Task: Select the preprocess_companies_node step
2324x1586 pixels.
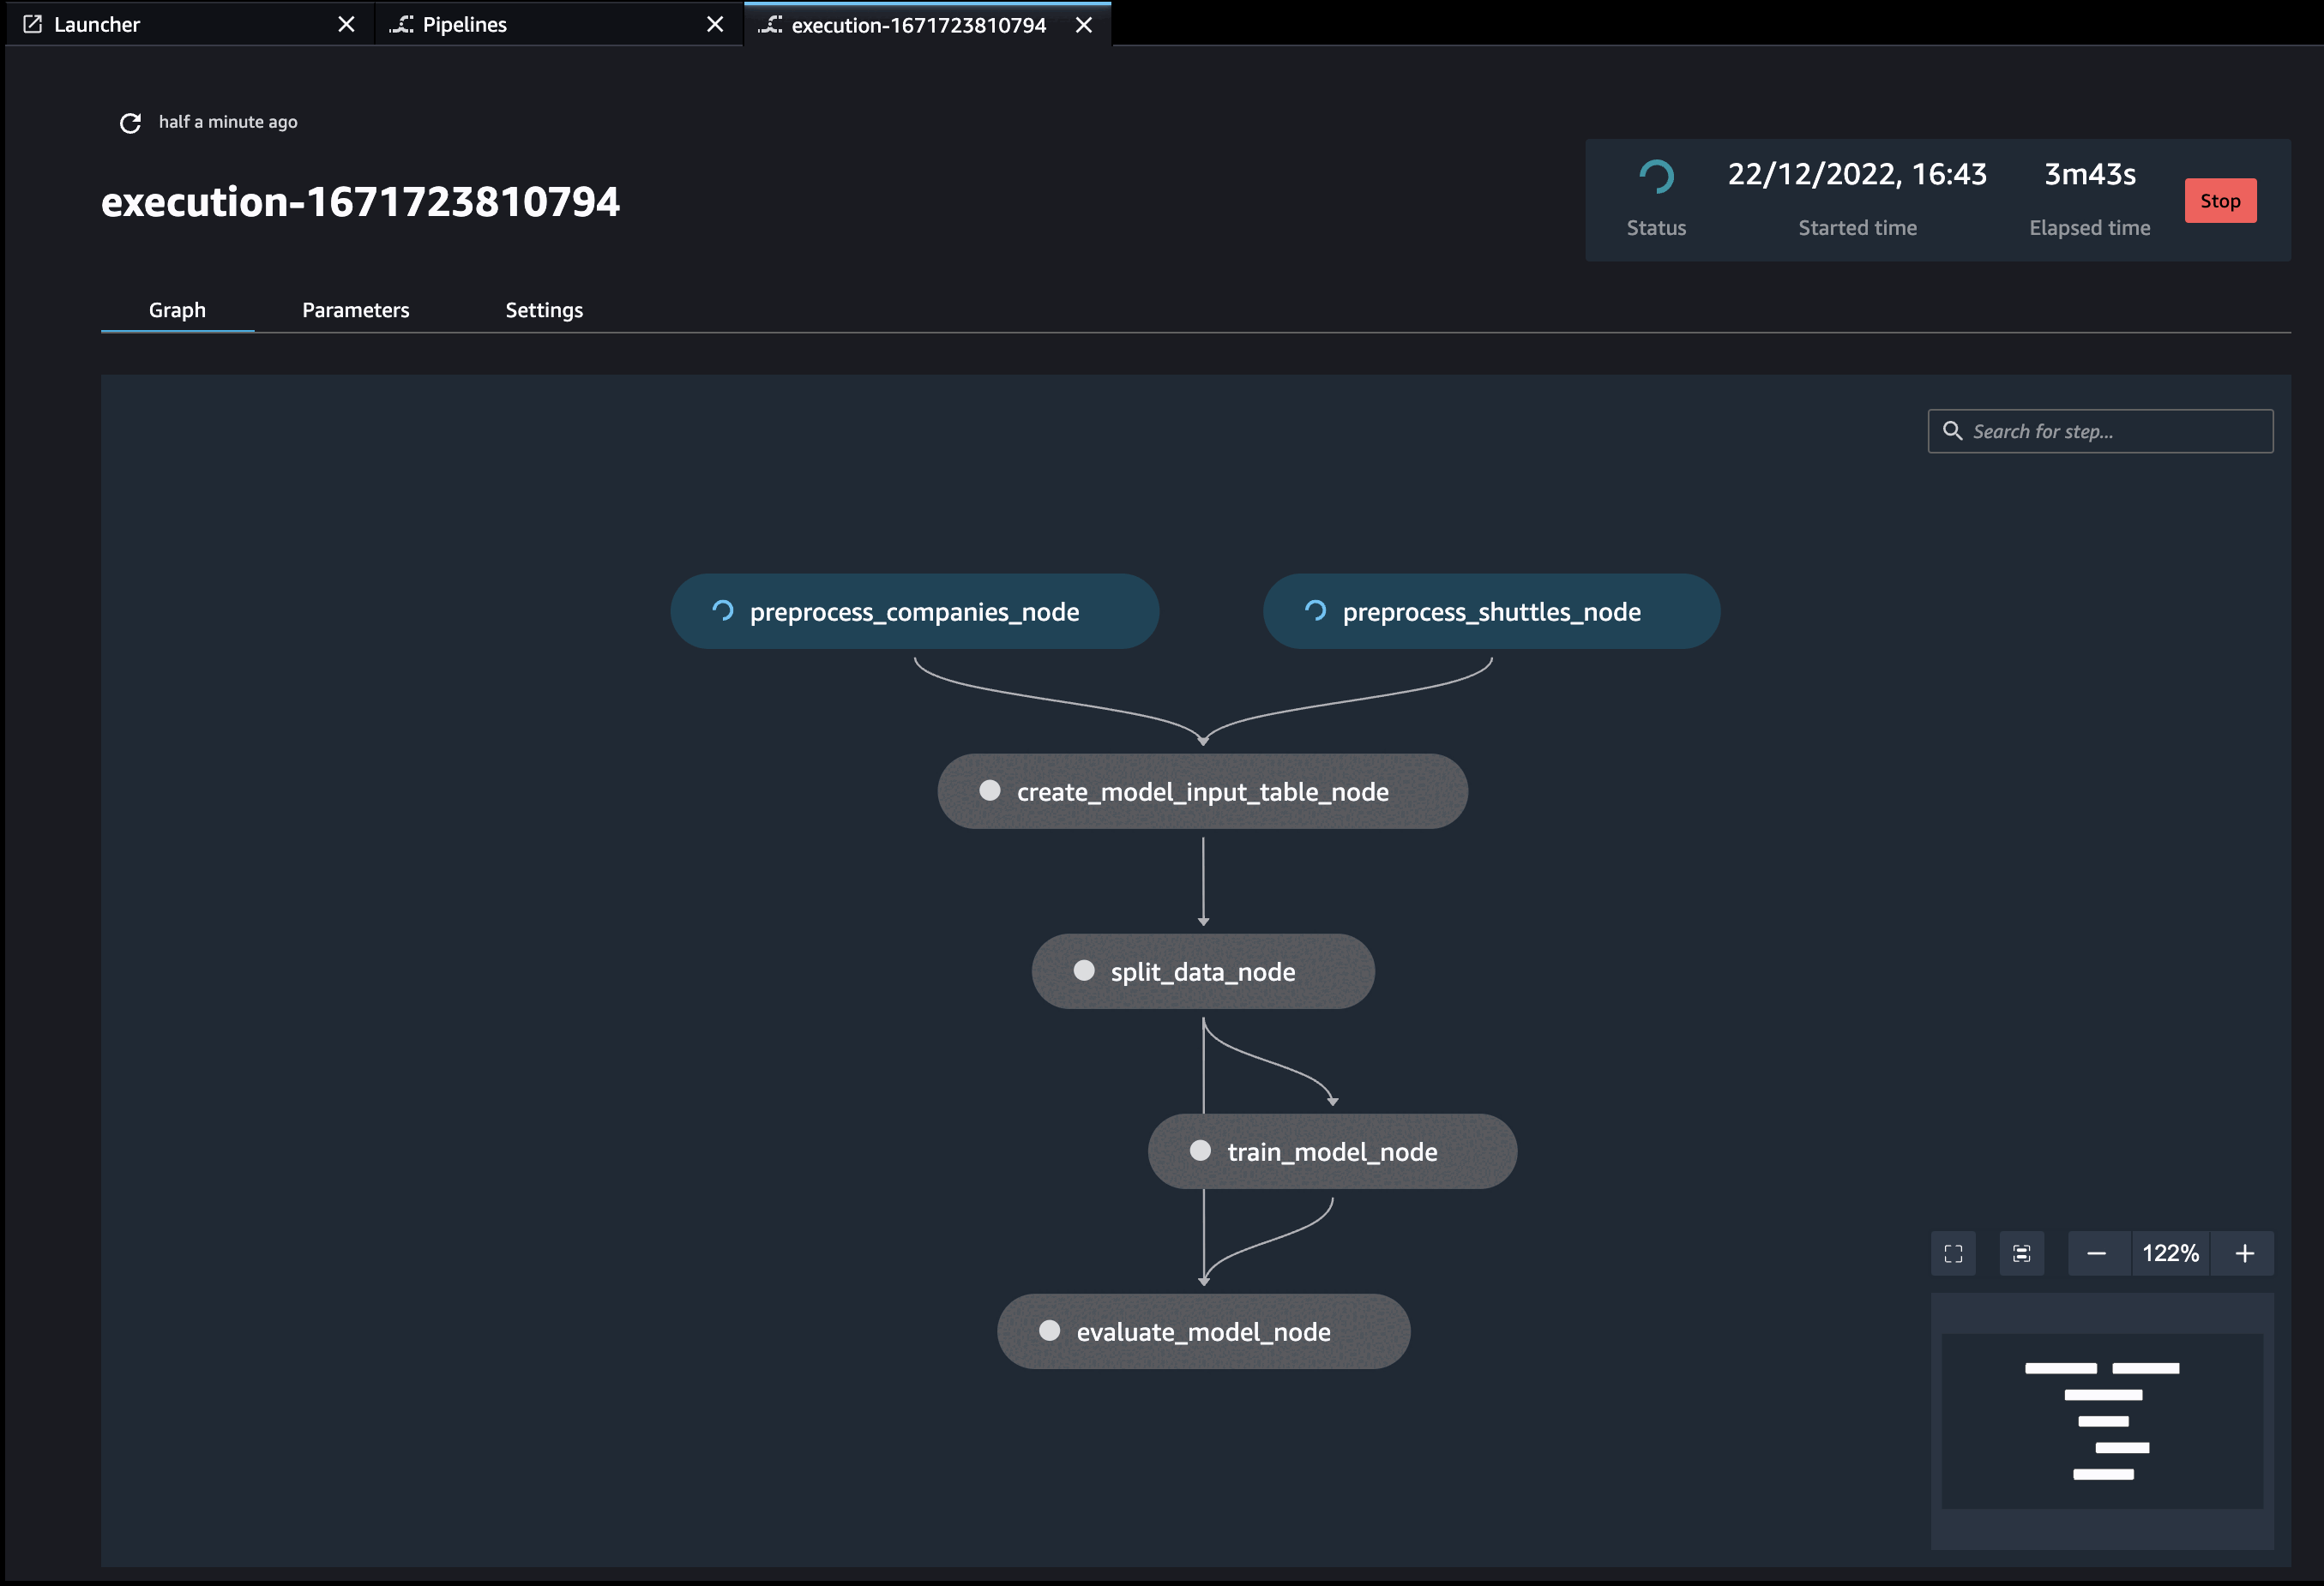Action: coord(913,611)
